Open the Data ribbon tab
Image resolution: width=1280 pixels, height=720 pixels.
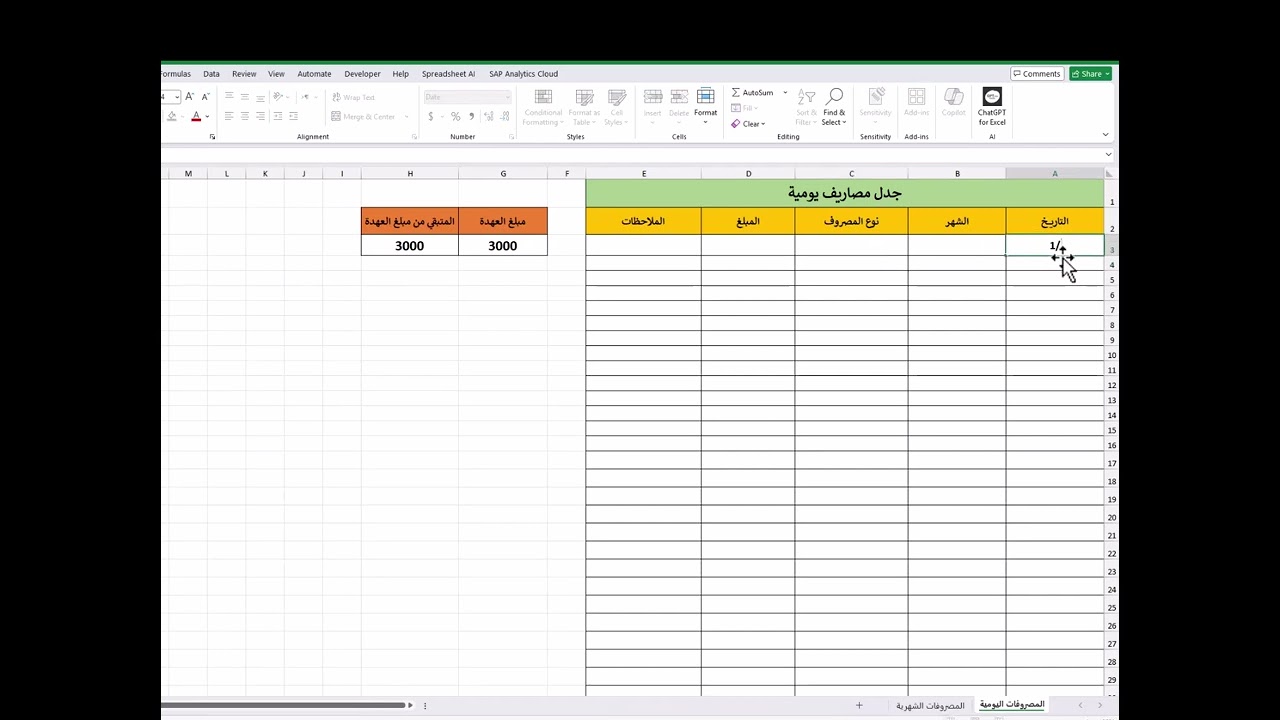(x=211, y=73)
